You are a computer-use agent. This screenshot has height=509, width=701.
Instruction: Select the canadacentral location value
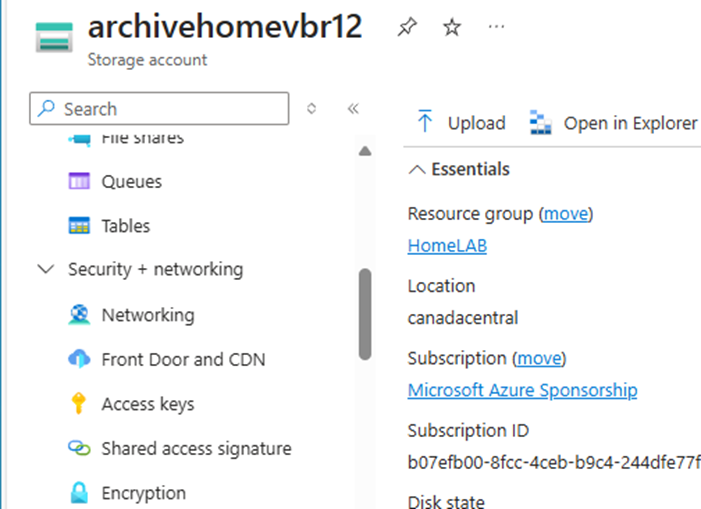(463, 318)
